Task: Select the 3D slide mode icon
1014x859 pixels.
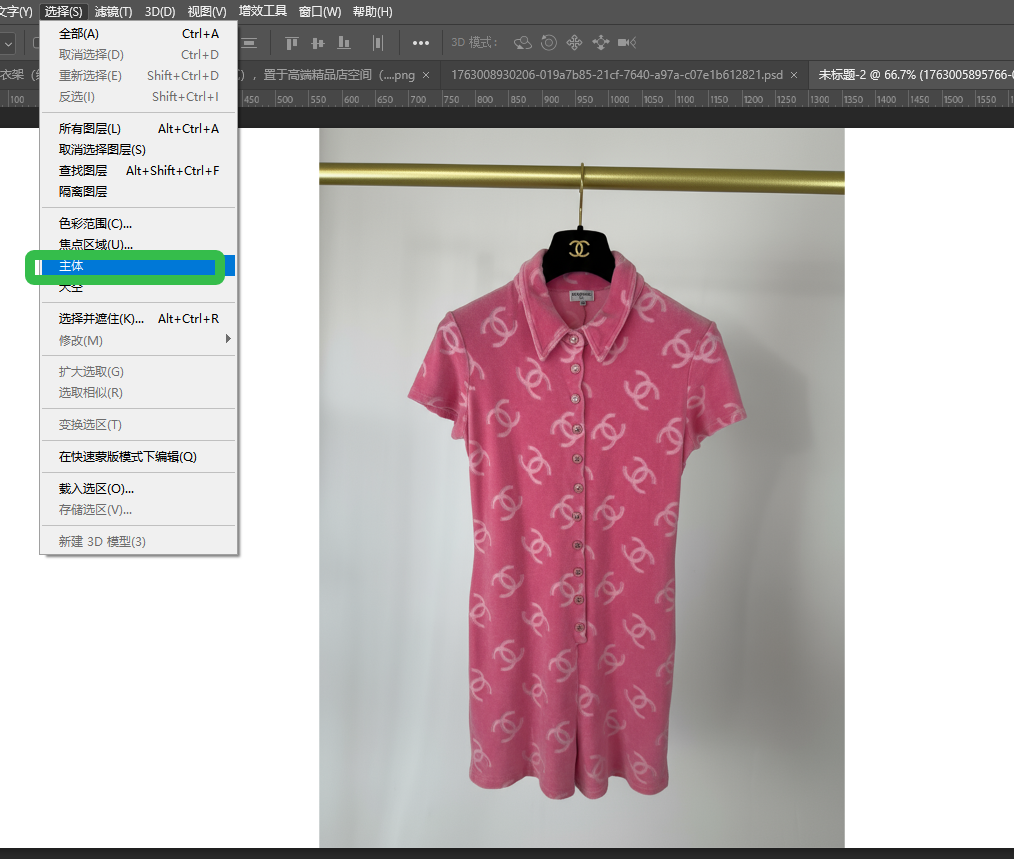Action: pyautogui.click(x=601, y=43)
